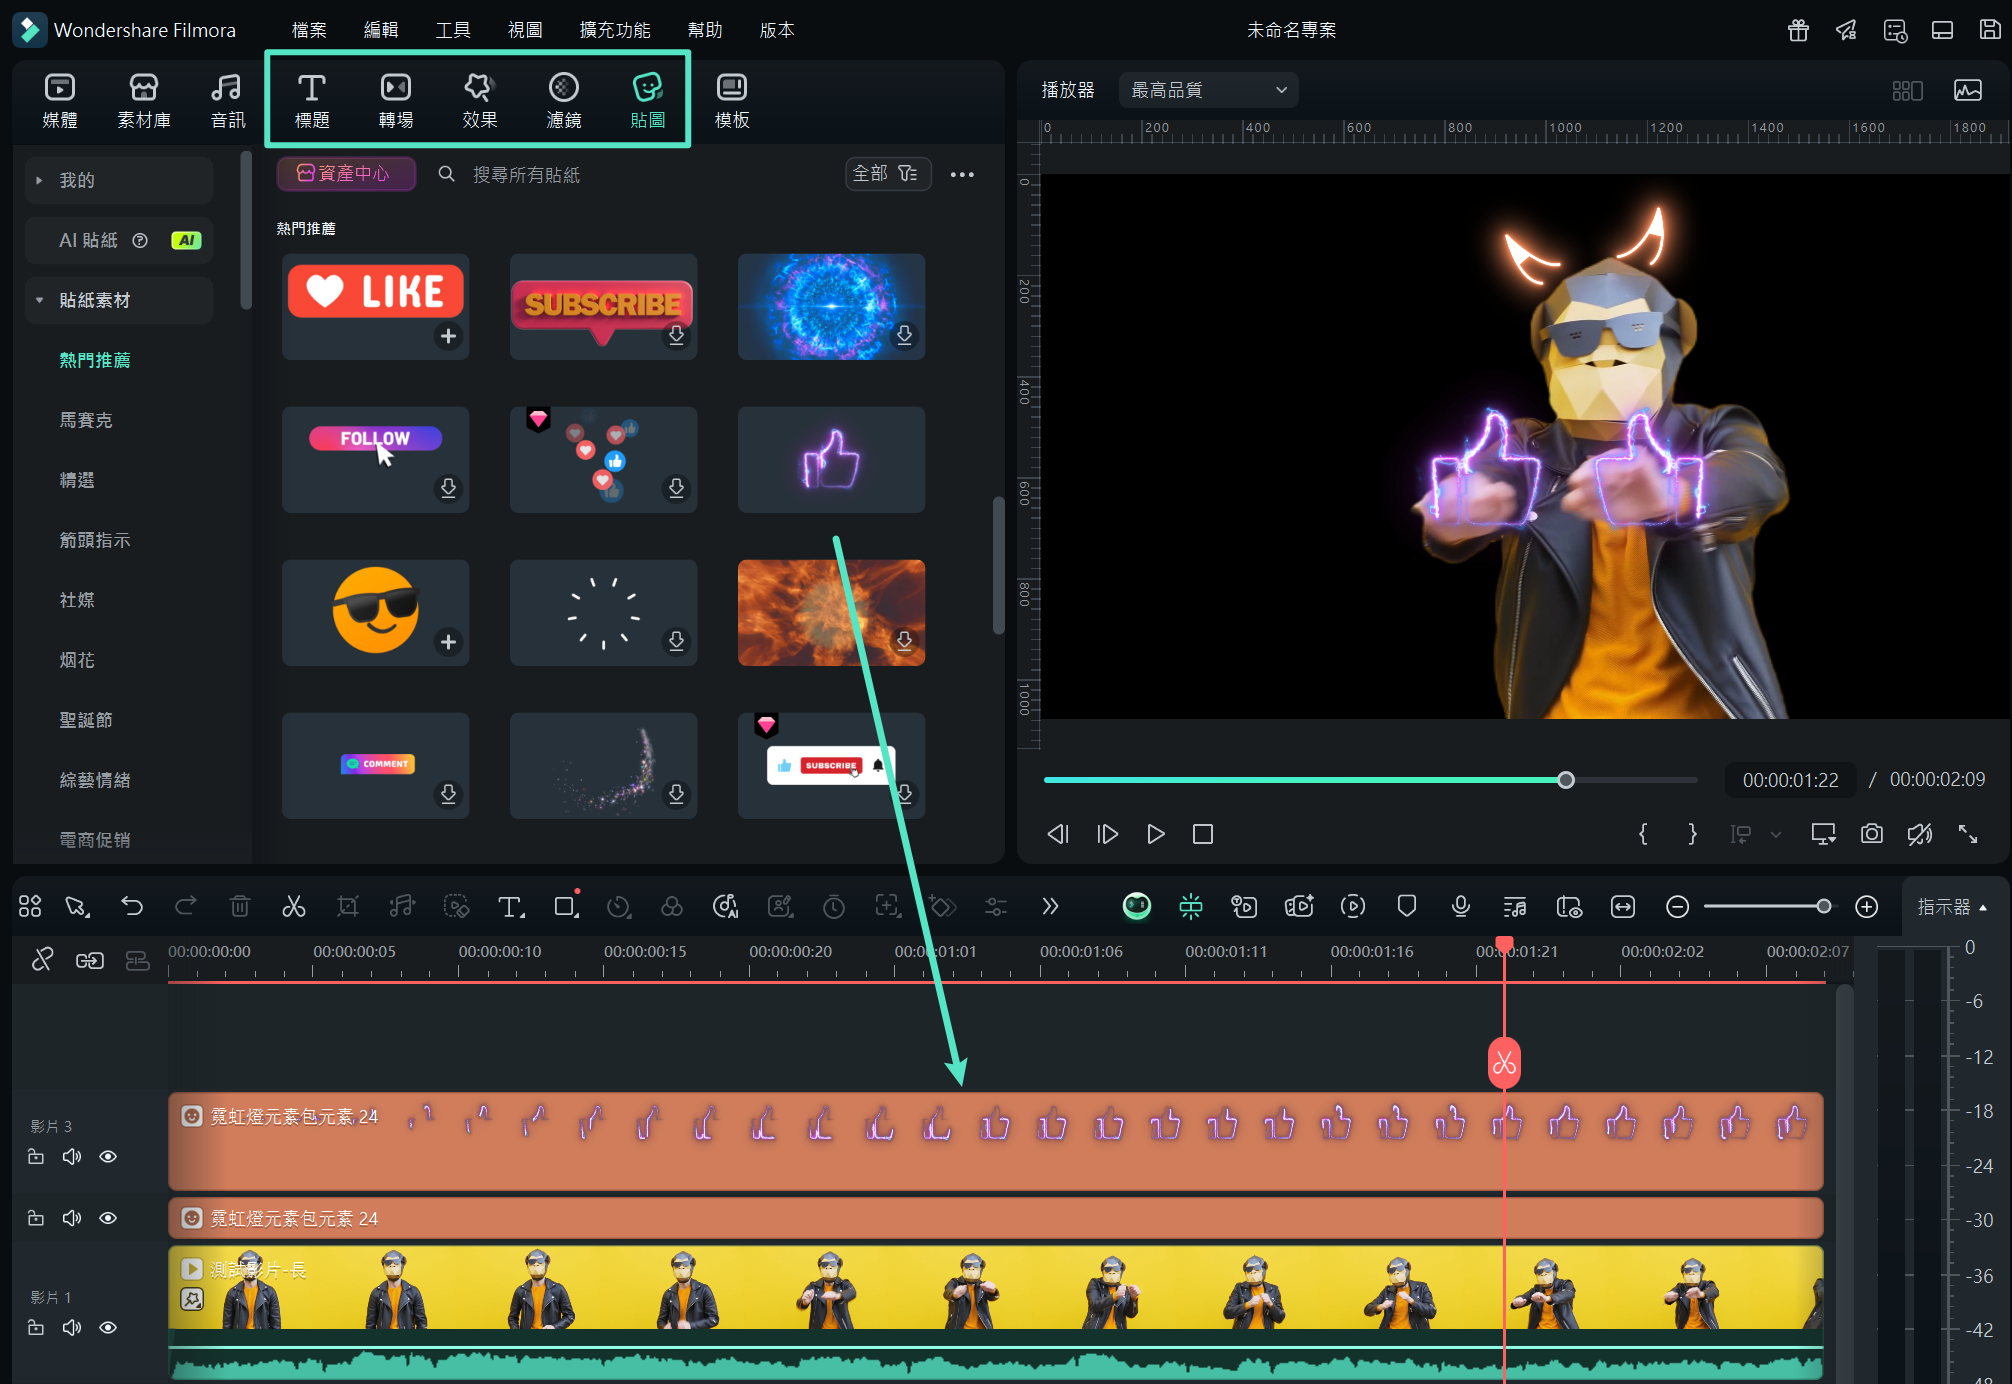The image size is (2012, 1384).
Task: Open the 檔案 menu
Action: click(309, 30)
